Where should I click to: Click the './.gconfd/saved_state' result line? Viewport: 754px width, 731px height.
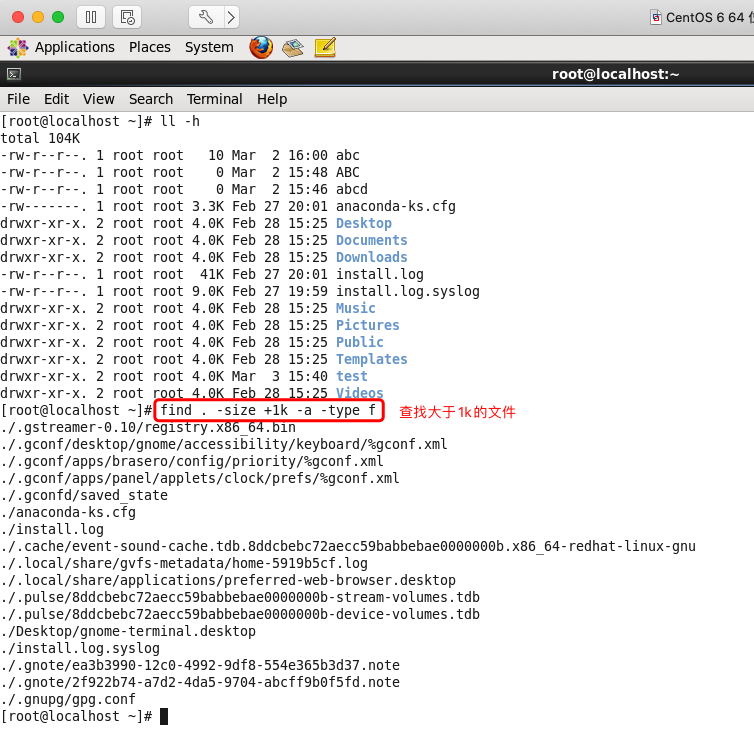pos(84,495)
